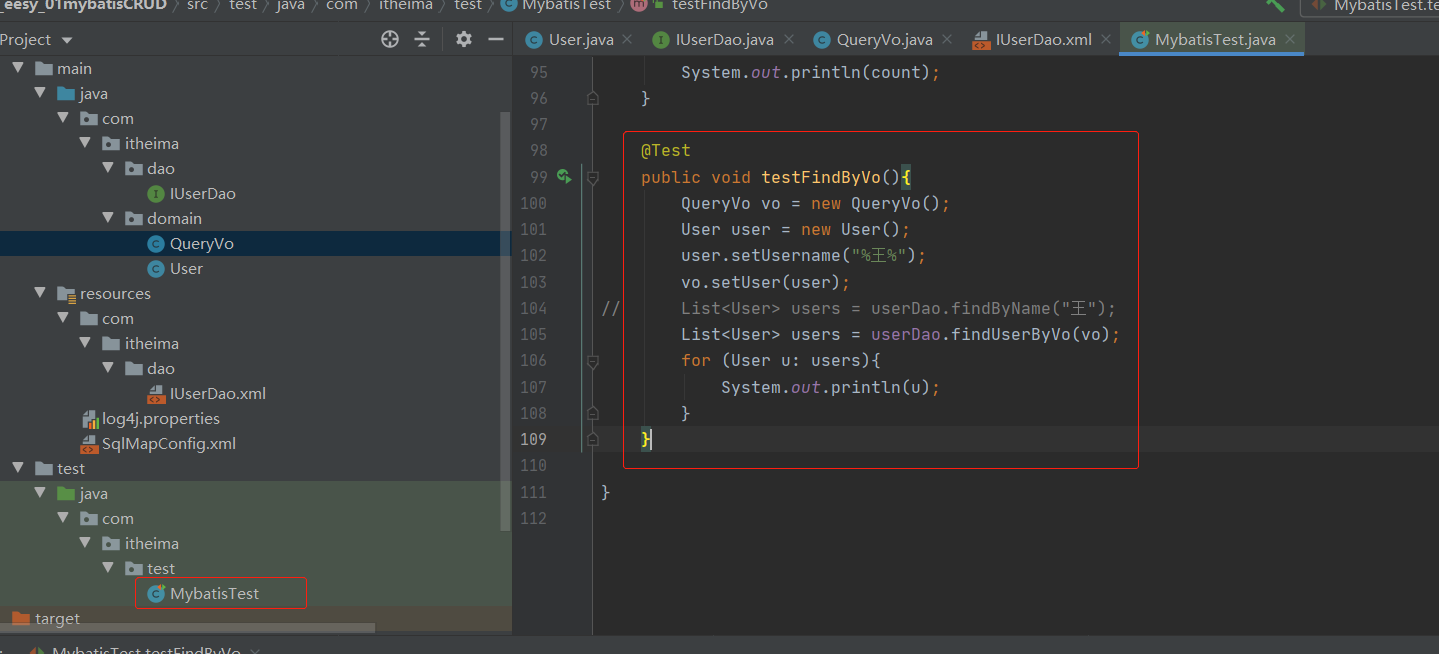The image size is (1439, 654).
Task: Select com package under test java
Action: 118,518
